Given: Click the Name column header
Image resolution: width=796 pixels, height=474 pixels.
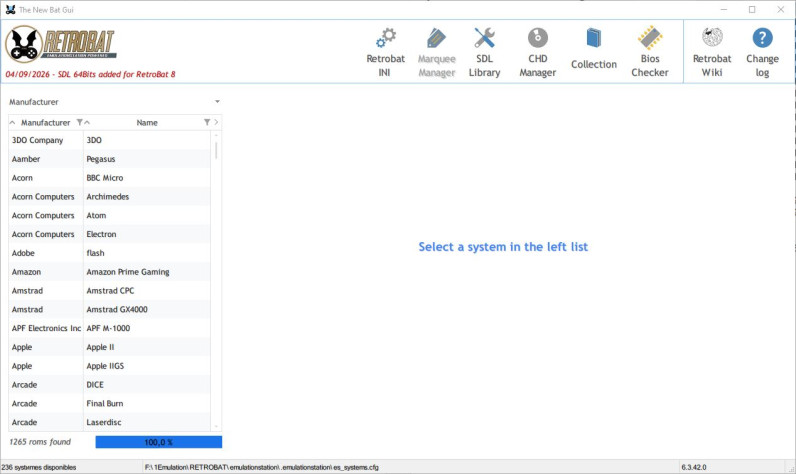Looking at the screenshot, I should pyautogui.click(x=147, y=122).
